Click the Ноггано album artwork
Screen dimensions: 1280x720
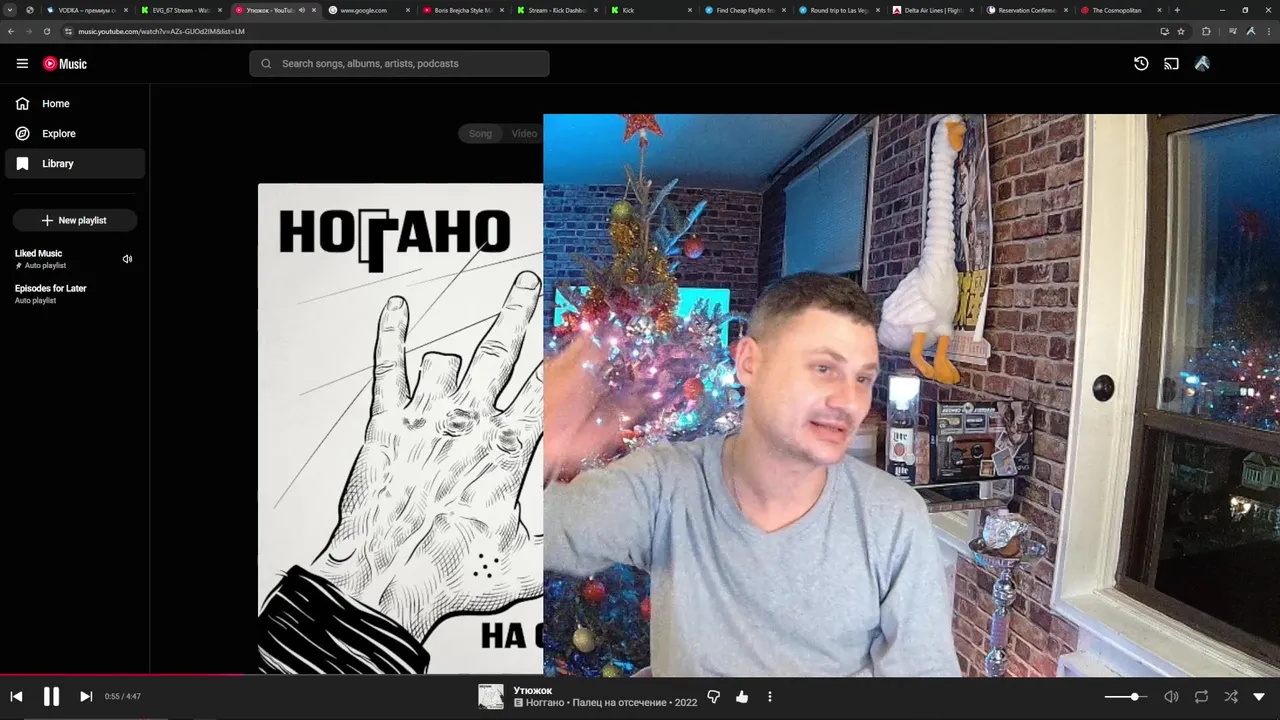[x=400, y=428]
